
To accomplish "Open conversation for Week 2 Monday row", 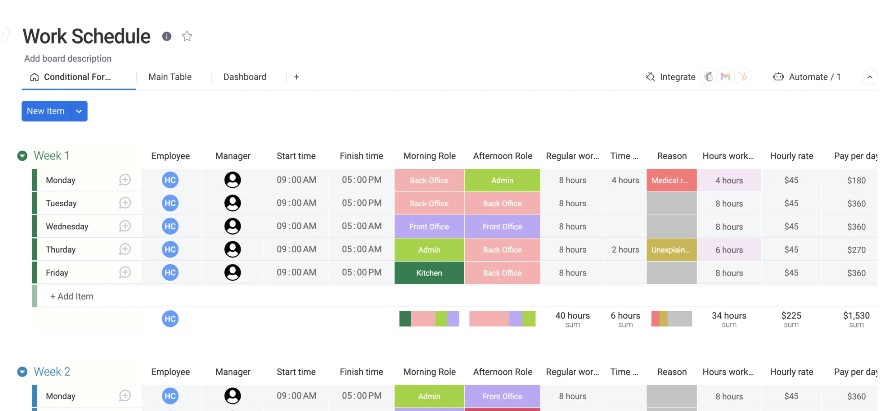I will [x=125, y=396].
